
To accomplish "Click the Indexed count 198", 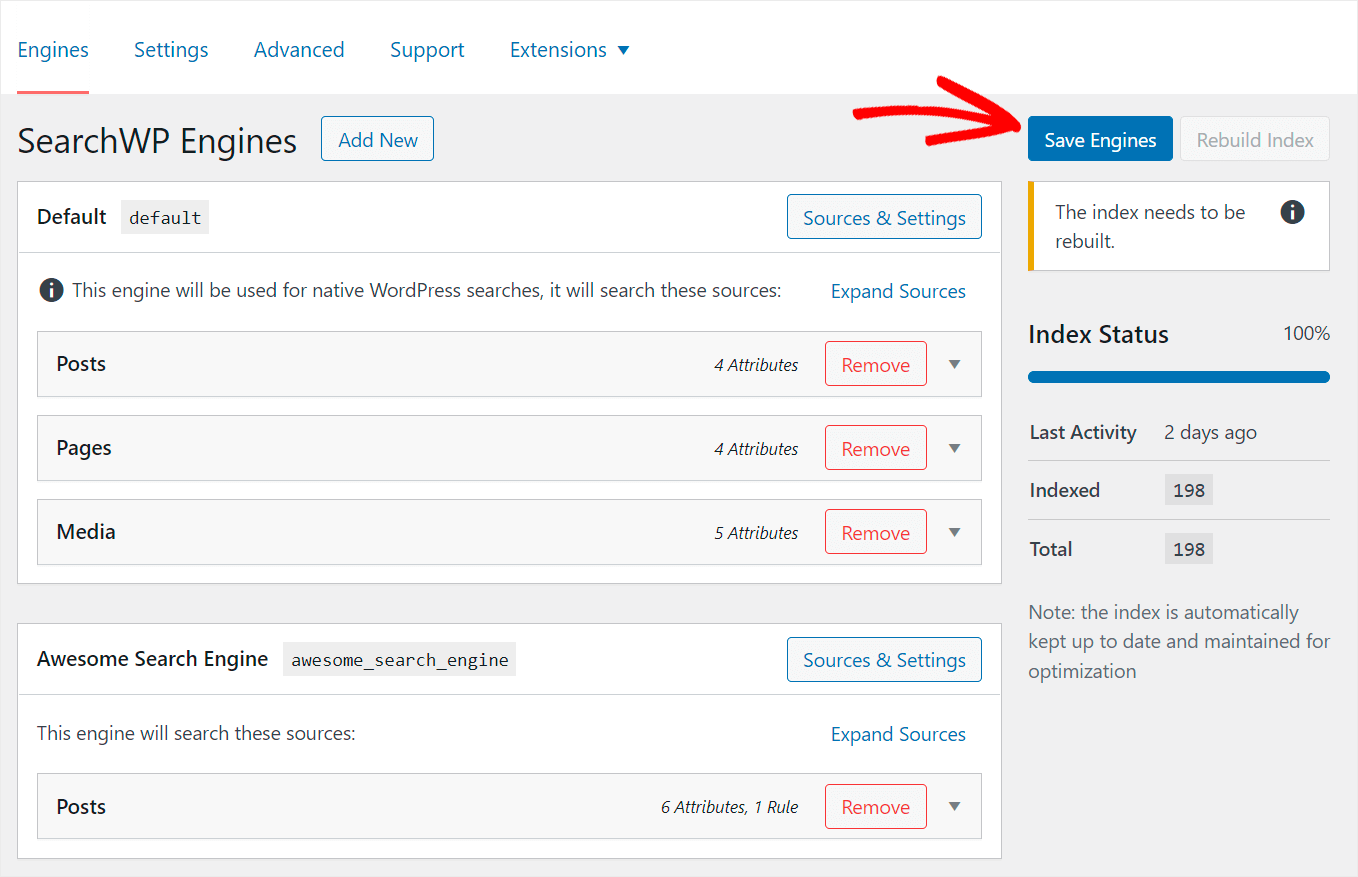I will click(1189, 490).
